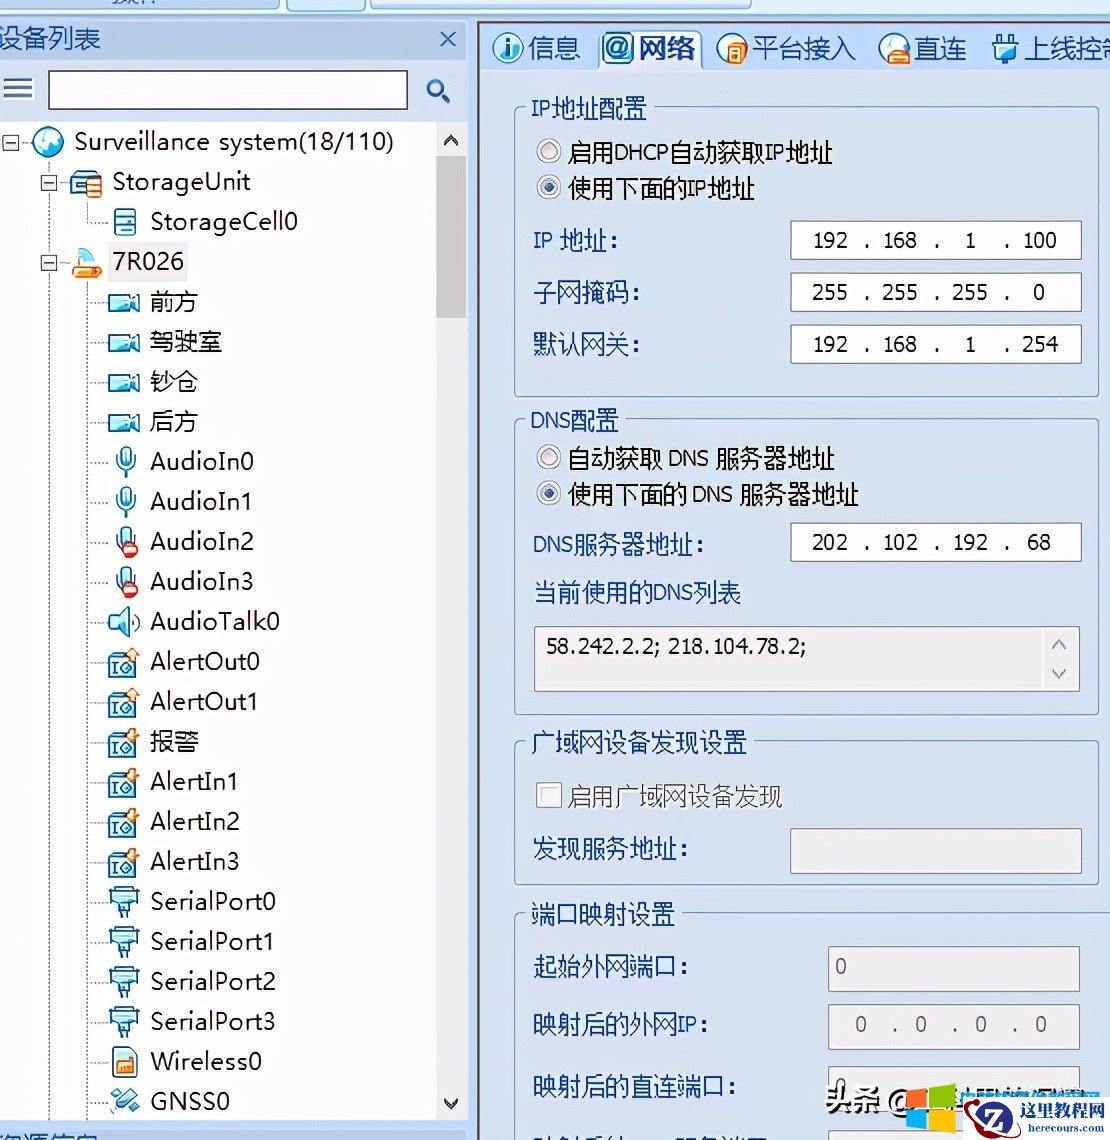This screenshot has width=1110, height=1140.
Task: Click the 默认网关 input field
Action: click(x=936, y=344)
